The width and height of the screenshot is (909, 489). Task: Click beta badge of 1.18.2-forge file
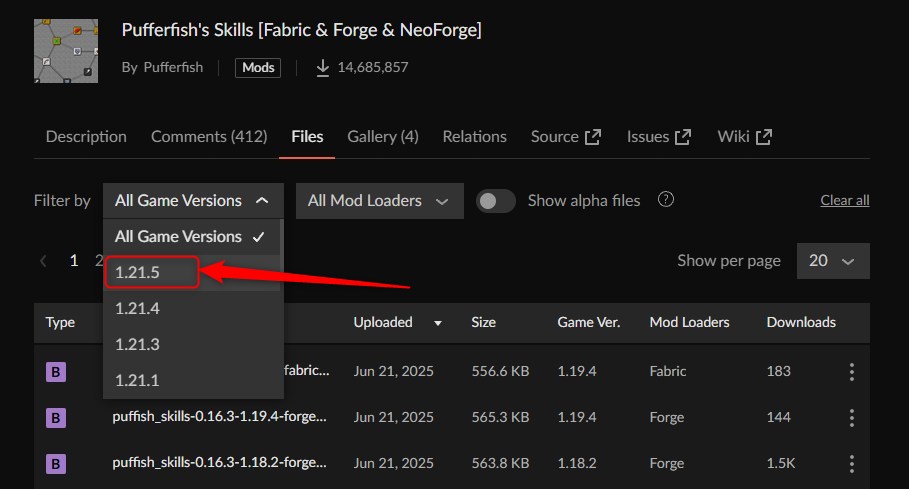pos(56,464)
